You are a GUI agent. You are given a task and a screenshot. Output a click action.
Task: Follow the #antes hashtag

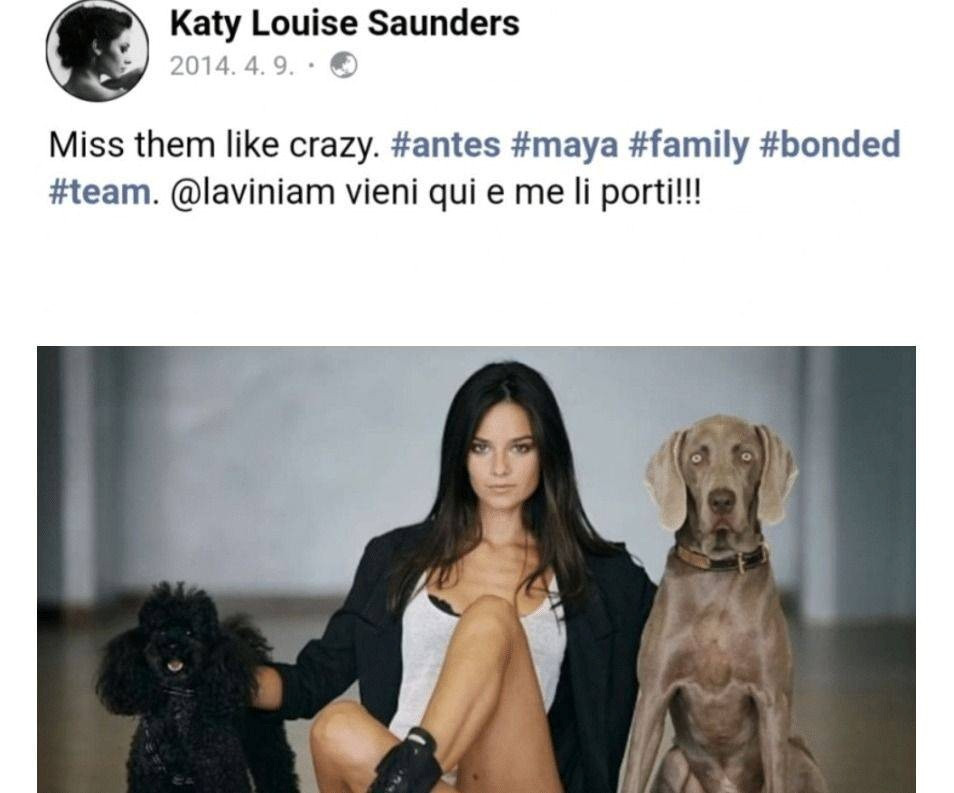446,145
